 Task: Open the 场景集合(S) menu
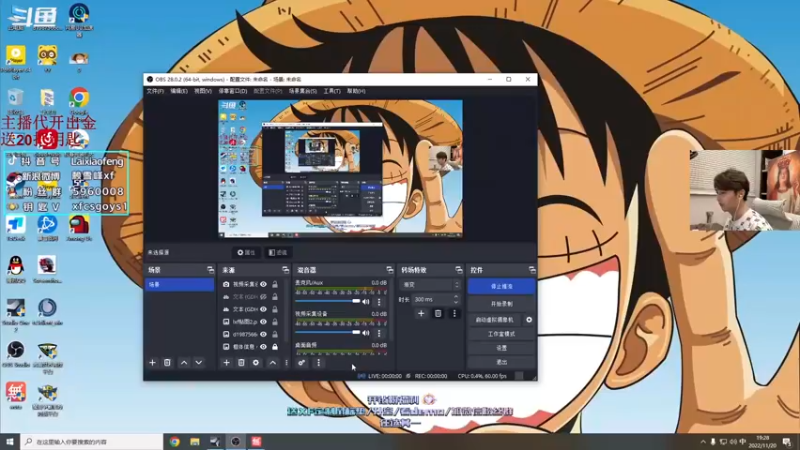point(303,91)
